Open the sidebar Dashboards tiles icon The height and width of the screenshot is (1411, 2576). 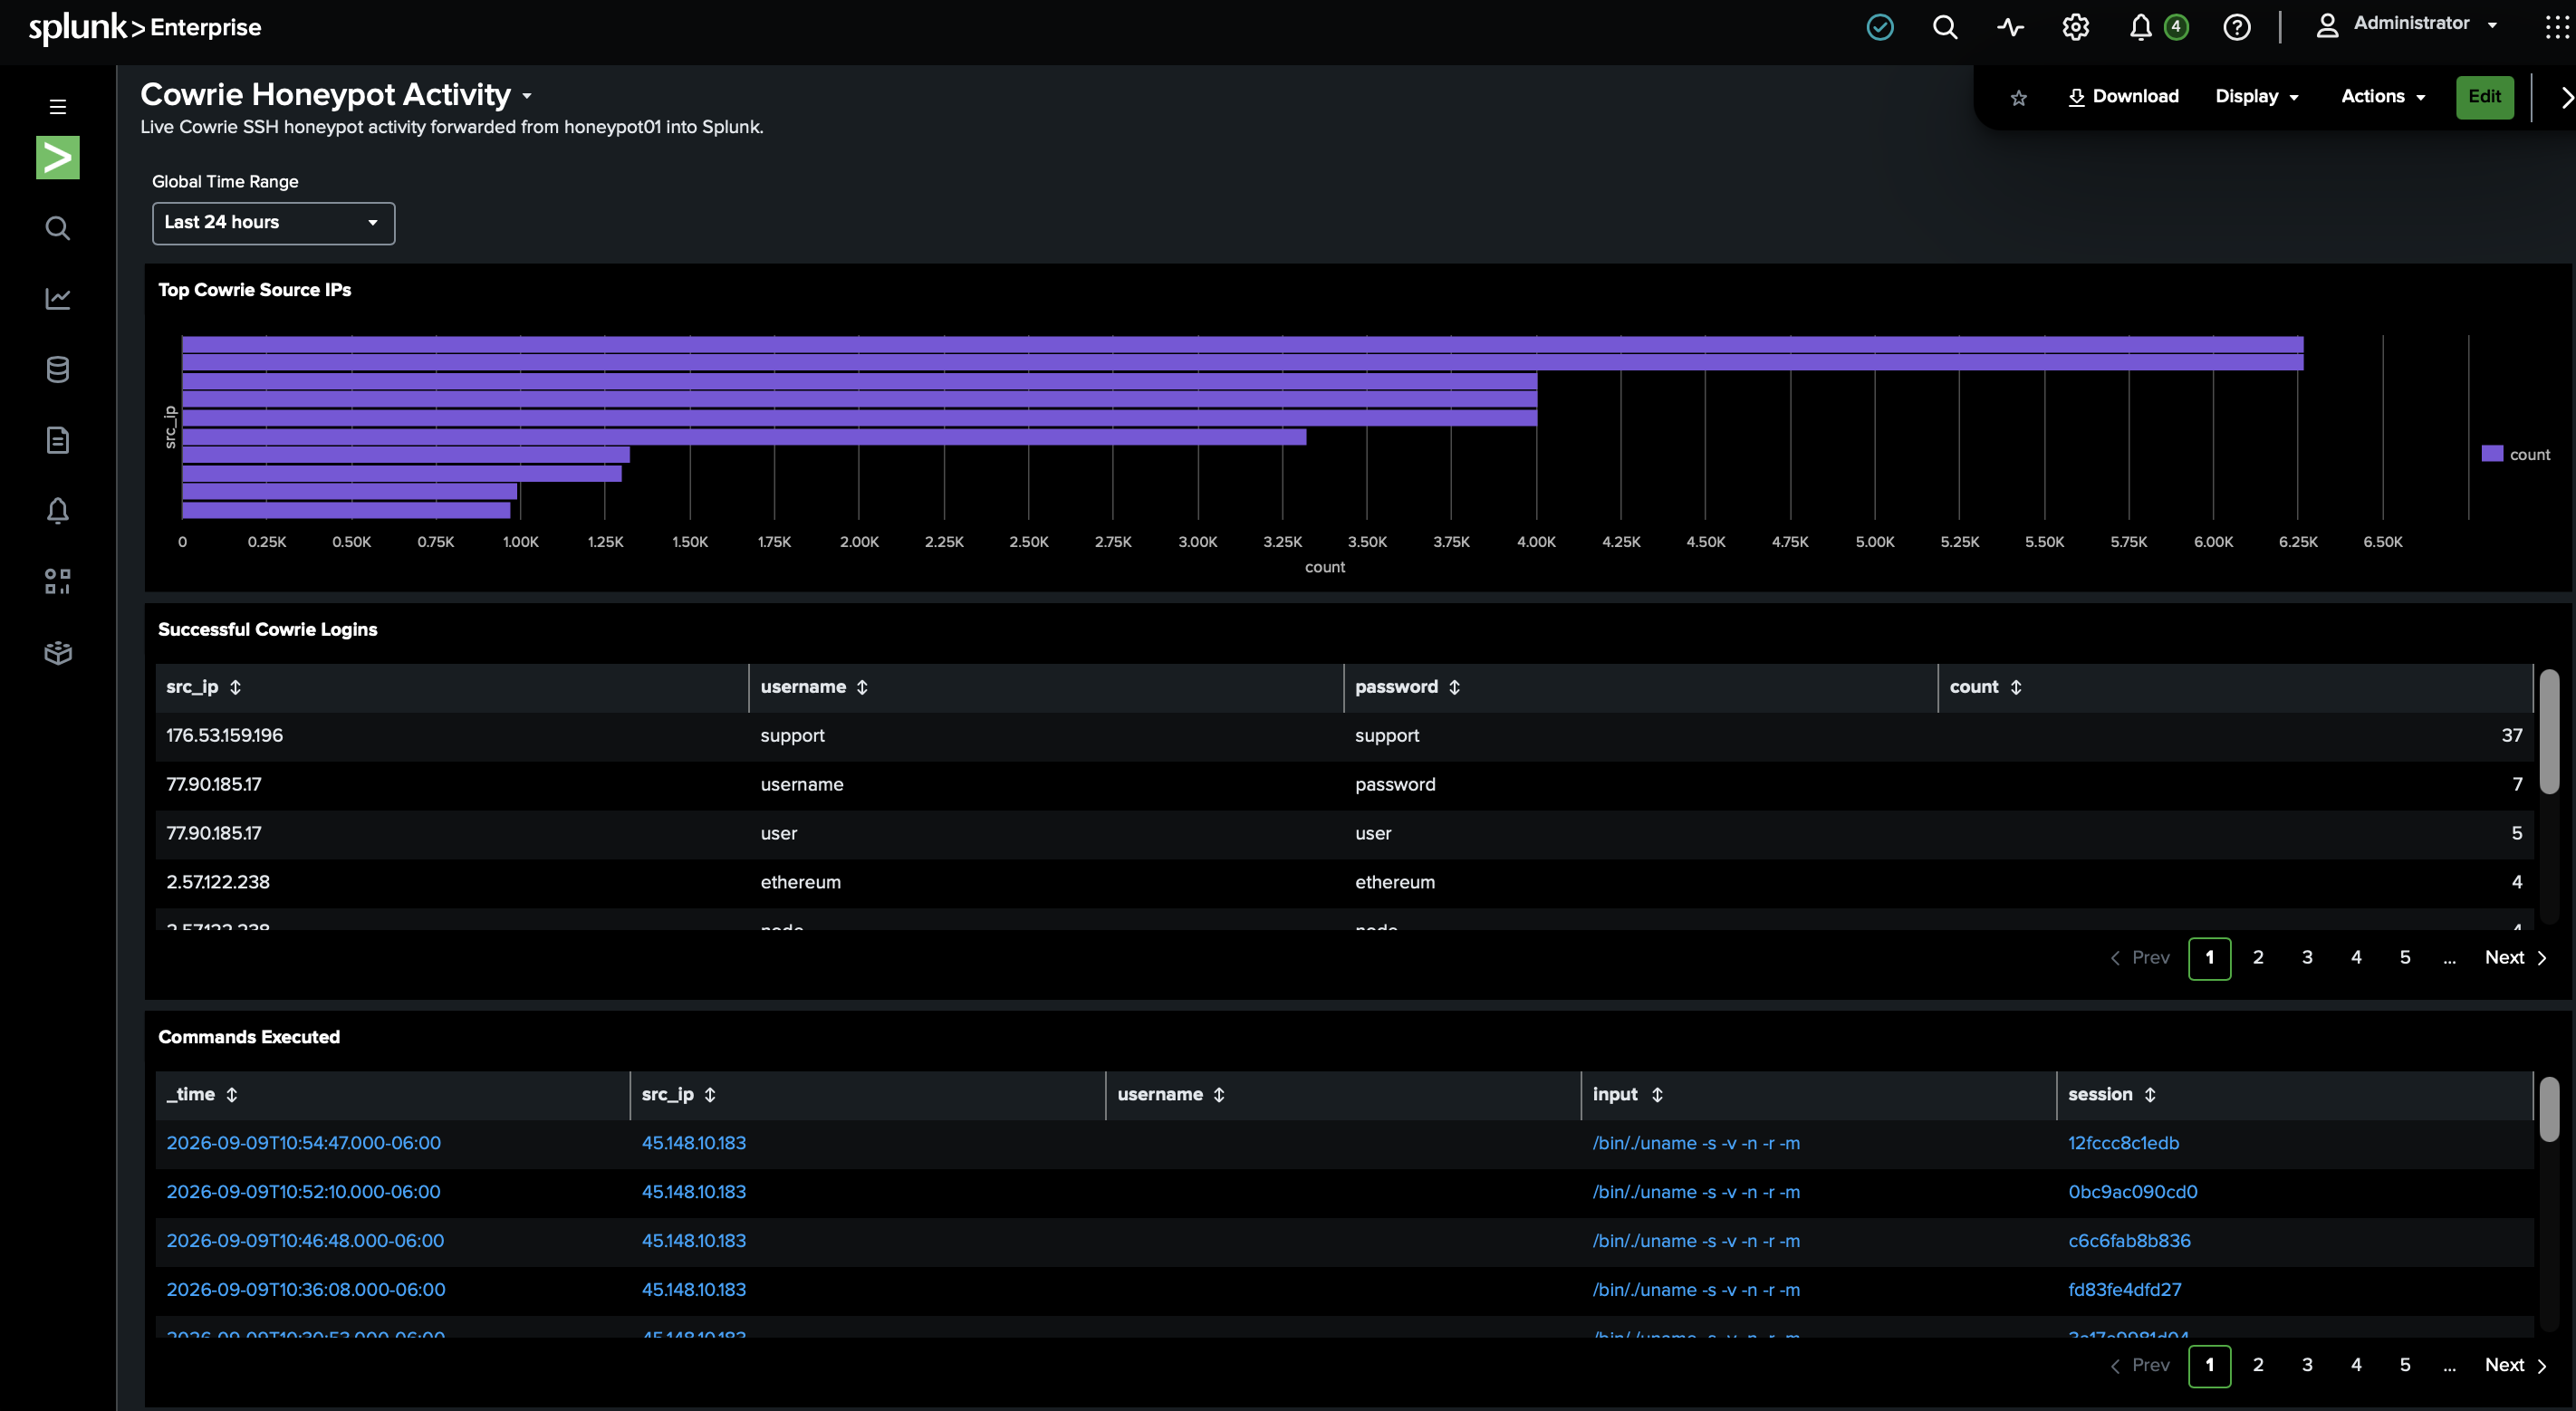[x=58, y=582]
